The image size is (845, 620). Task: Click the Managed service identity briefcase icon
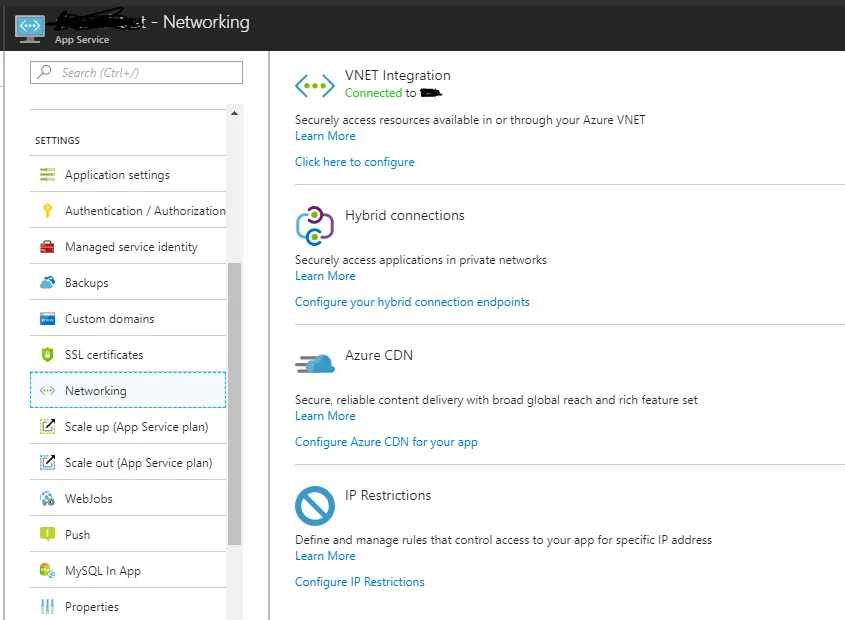pyautogui.click(x=47, y=247)
